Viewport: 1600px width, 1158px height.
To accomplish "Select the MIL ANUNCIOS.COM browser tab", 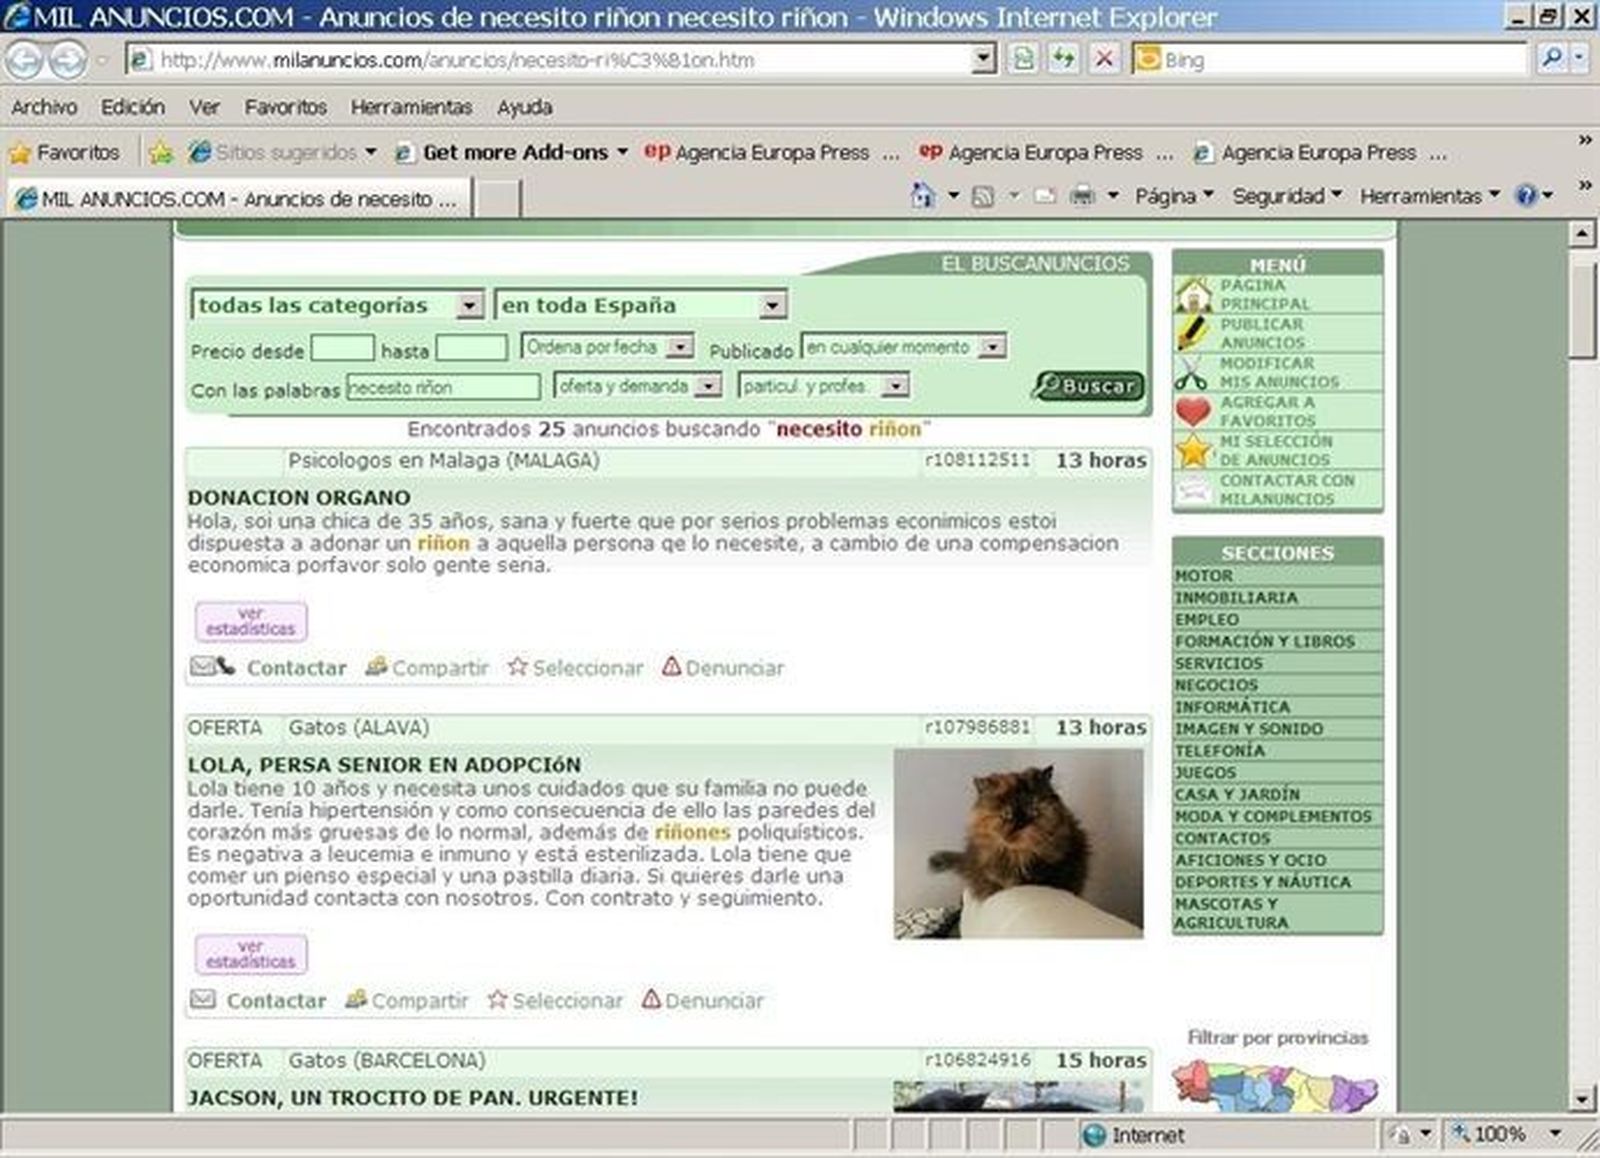I will click(x=238, y=199).
